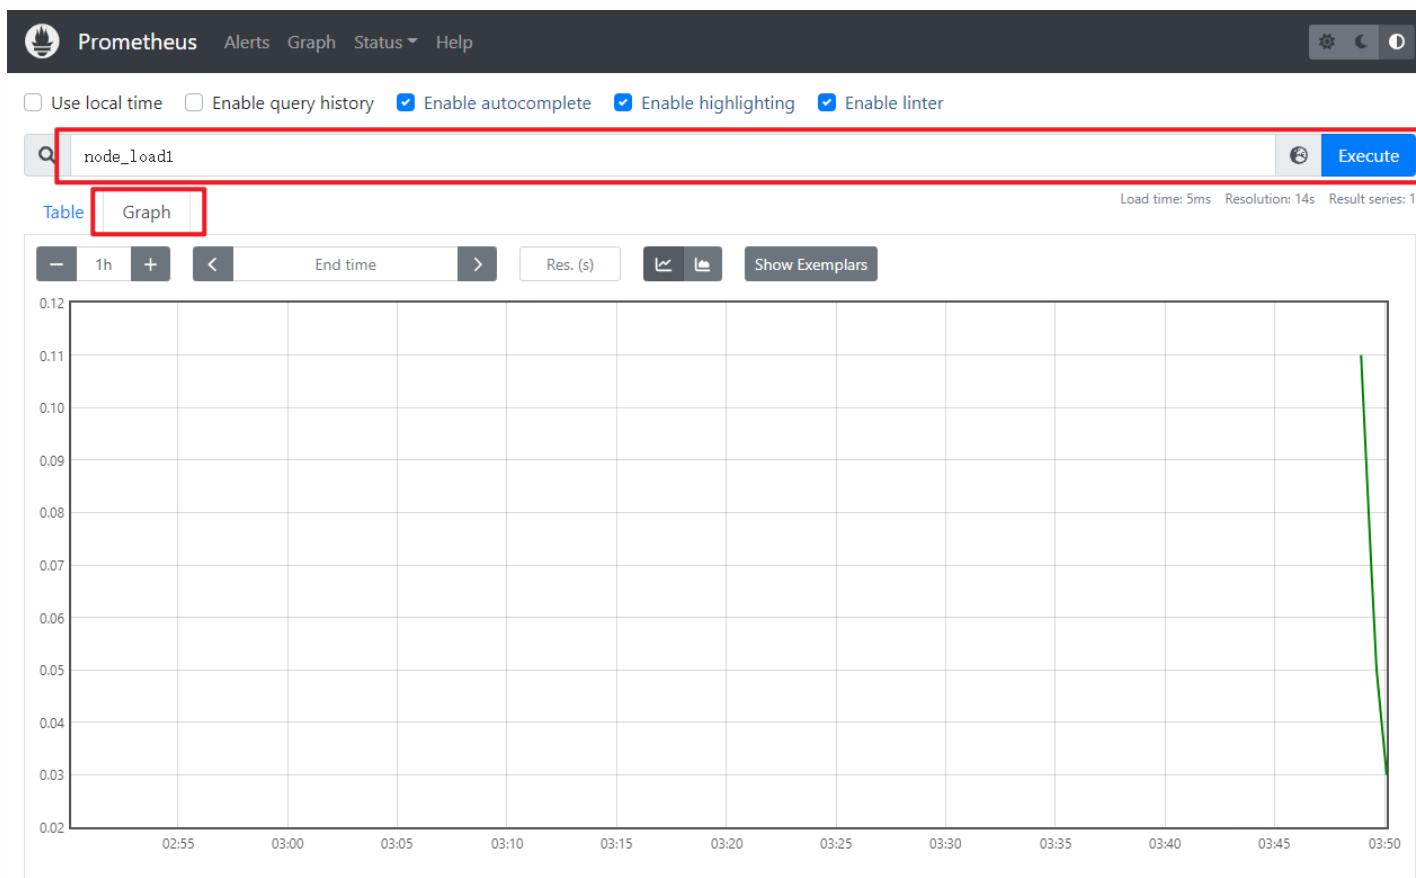Screen dimensions: 1416x878
Task: Open the Help link in navbar
Action: click(454, 42)
